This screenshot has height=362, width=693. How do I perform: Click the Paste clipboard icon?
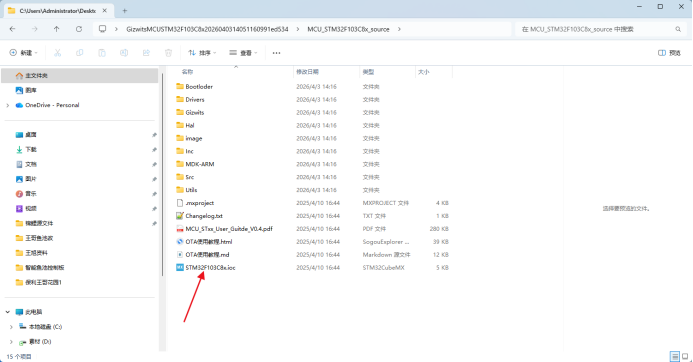point(102,53)
